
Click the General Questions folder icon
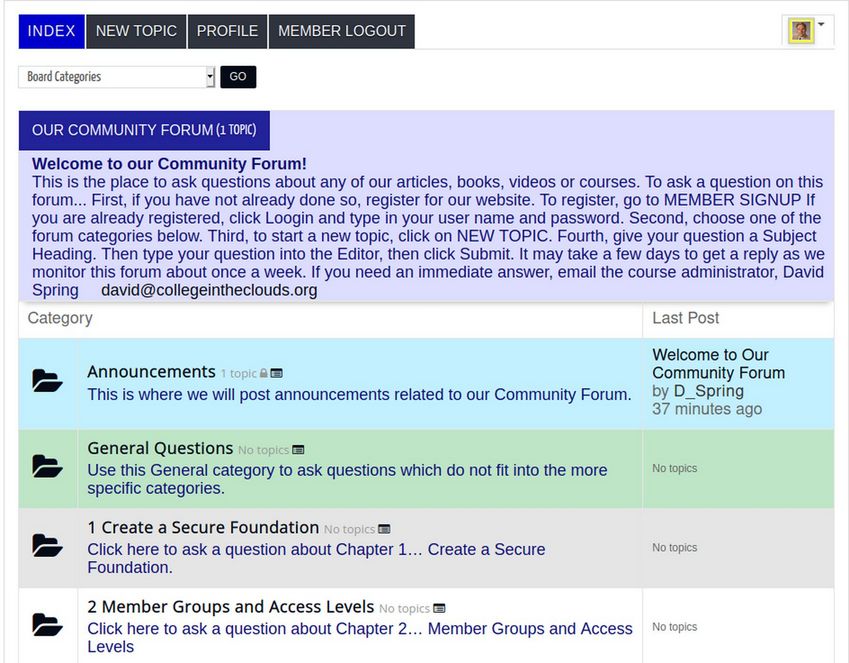coord(47,466)
